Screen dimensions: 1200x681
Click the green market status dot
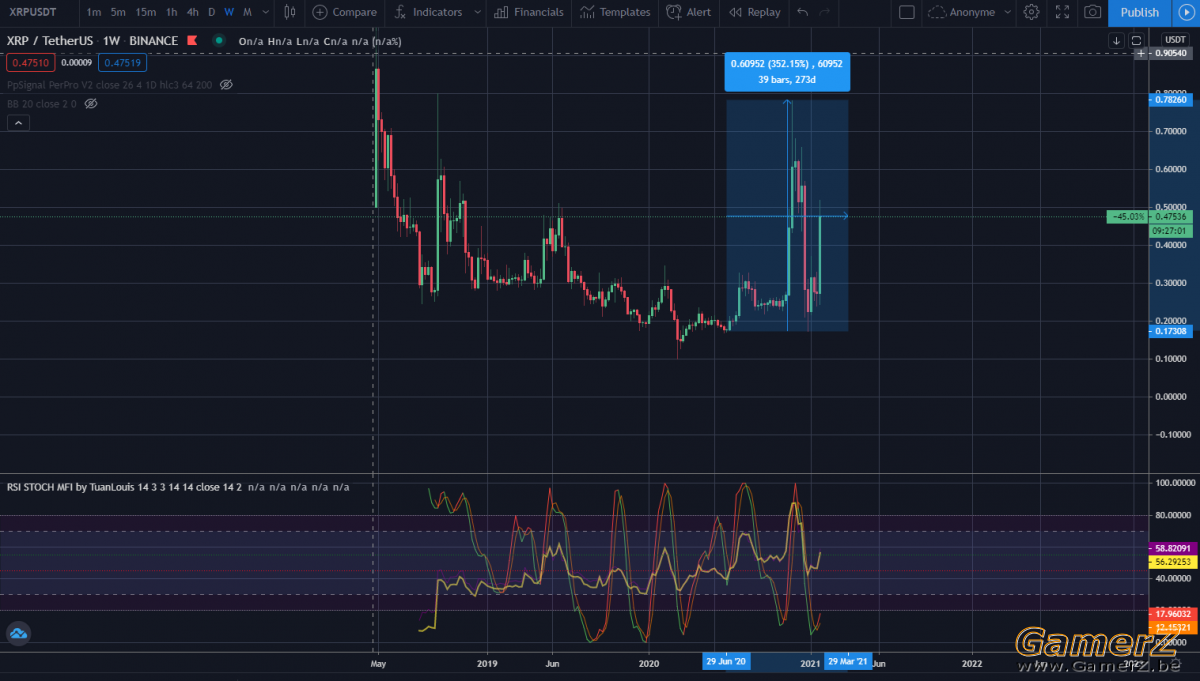point(219,40)
